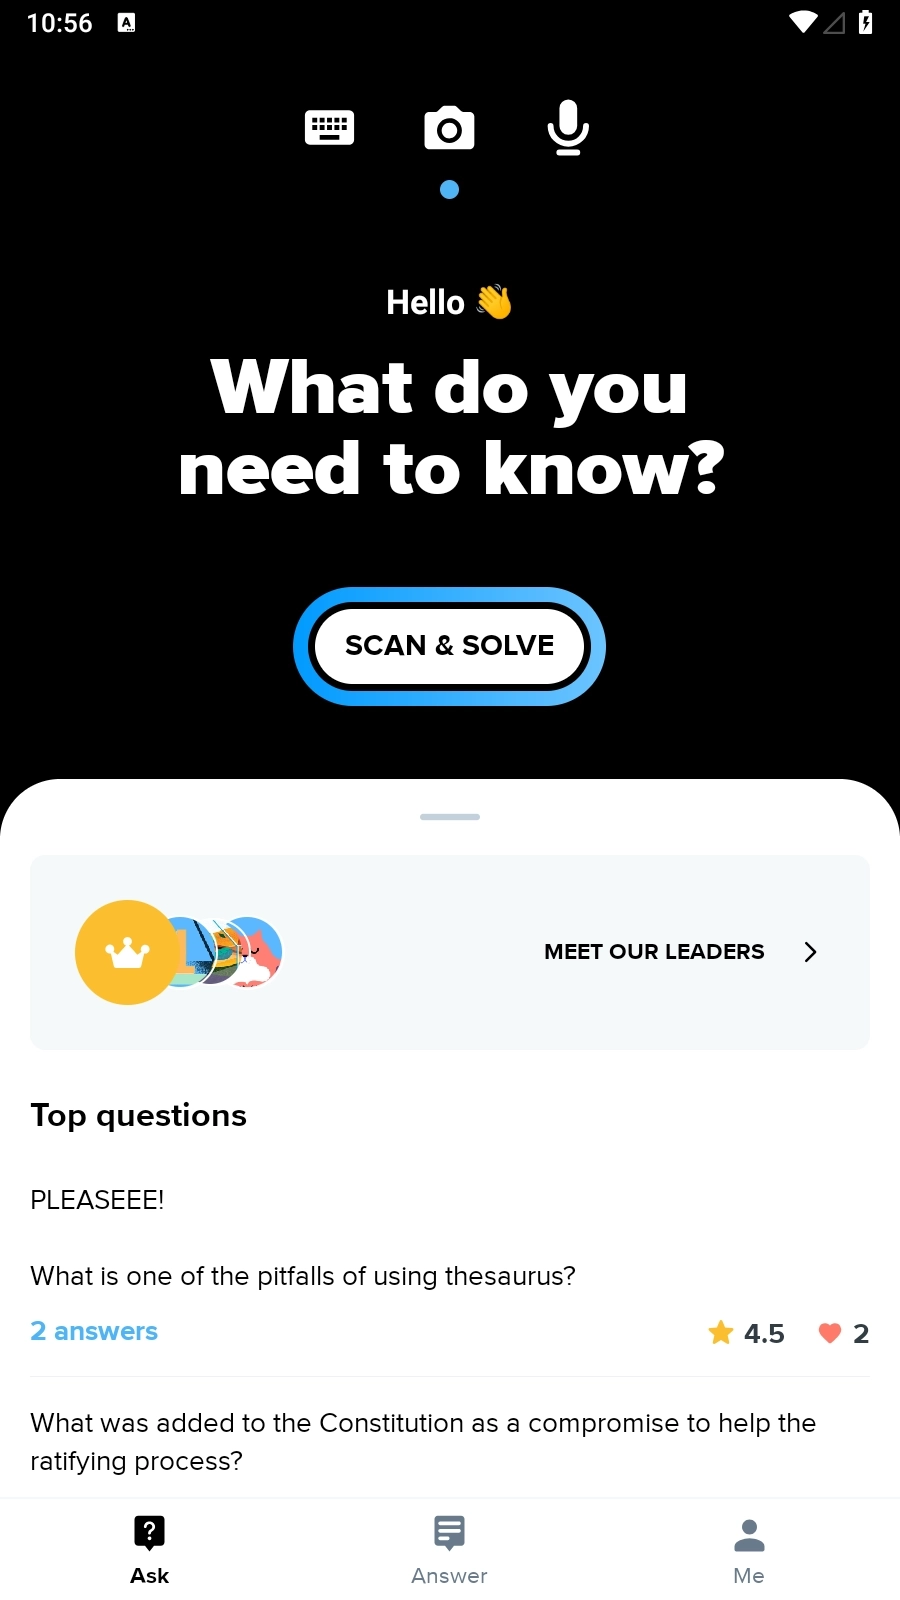Select the camera scan icon
The height and width of the screenshot is (1600, 900).
pyautogui.click(x=449, y=128)
